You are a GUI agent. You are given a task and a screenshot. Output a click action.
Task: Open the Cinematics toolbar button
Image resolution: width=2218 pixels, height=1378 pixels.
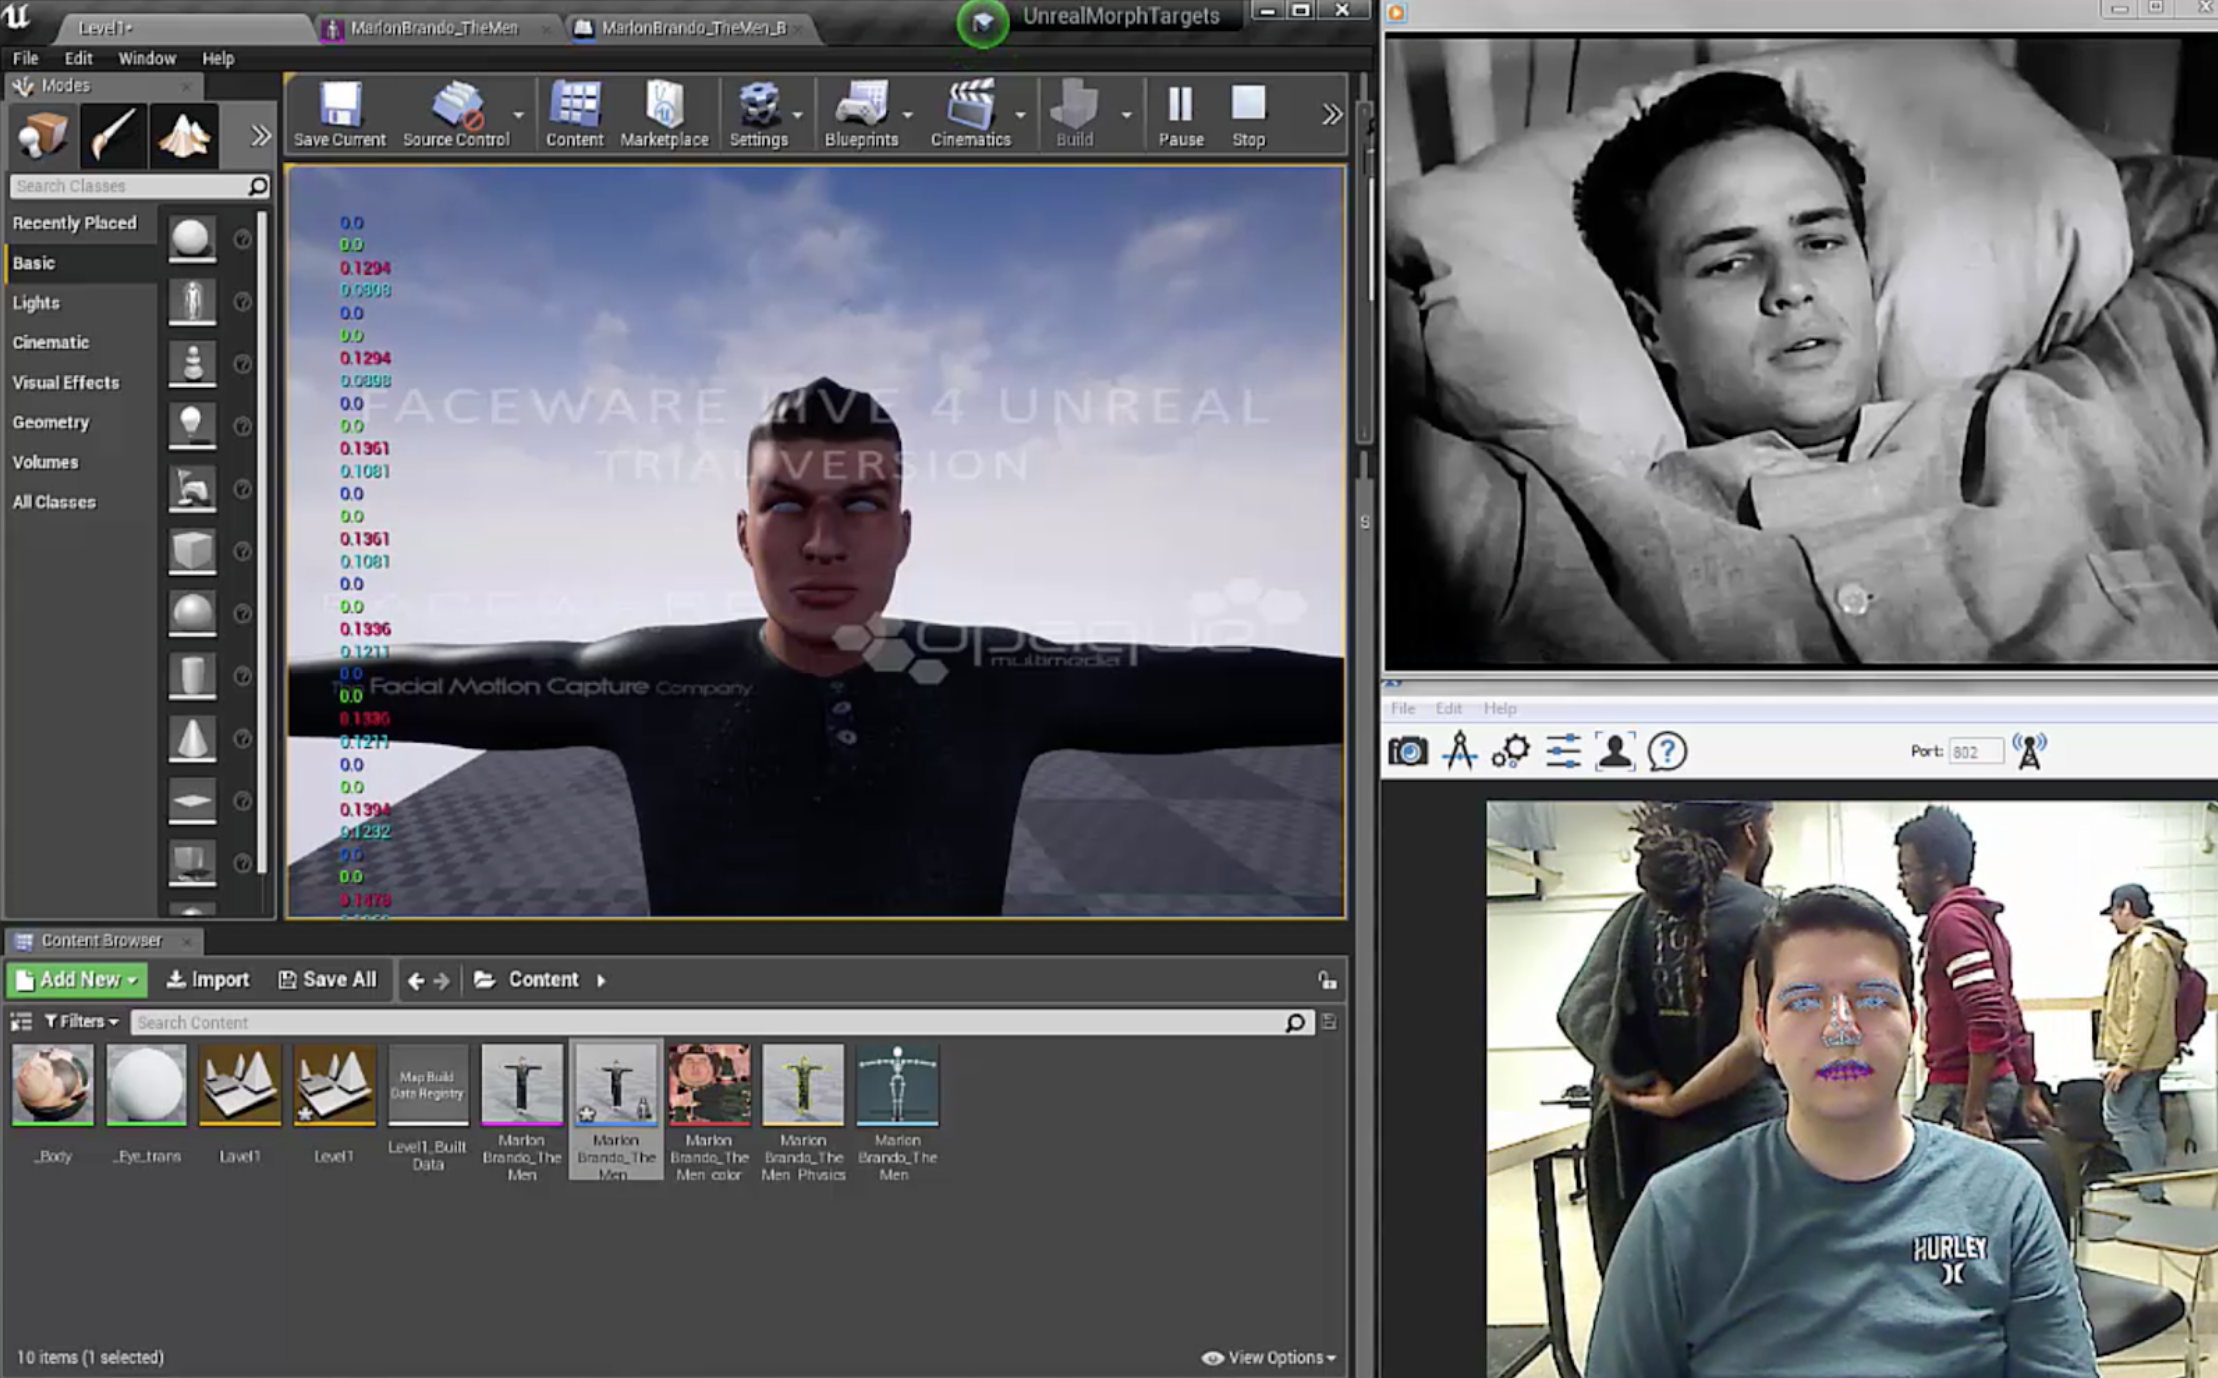pyautogui.click(x=970, y=114)
